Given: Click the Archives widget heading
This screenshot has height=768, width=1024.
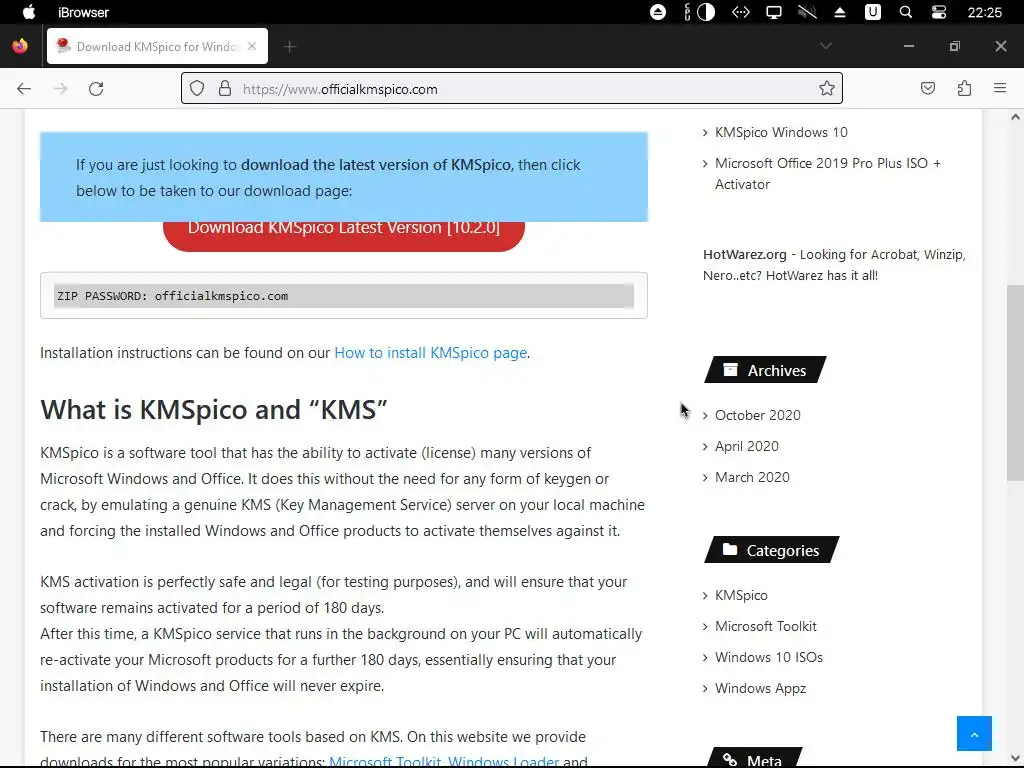Looking at the screenshot, I should point(765,370).
